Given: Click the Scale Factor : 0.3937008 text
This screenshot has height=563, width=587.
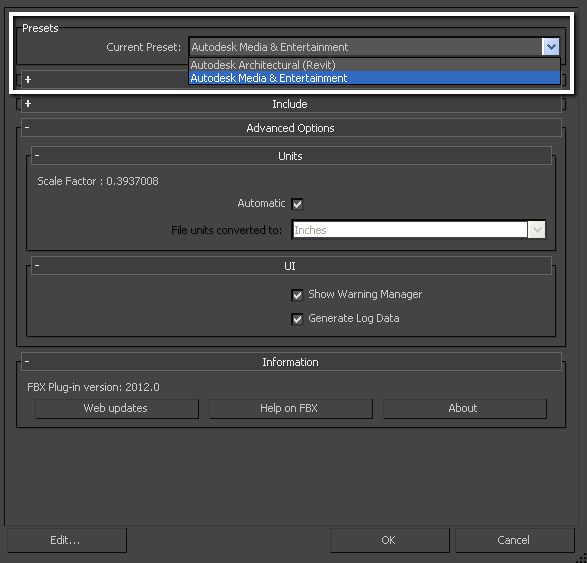Looking at the screenshot, I should [x=98, y=181].
